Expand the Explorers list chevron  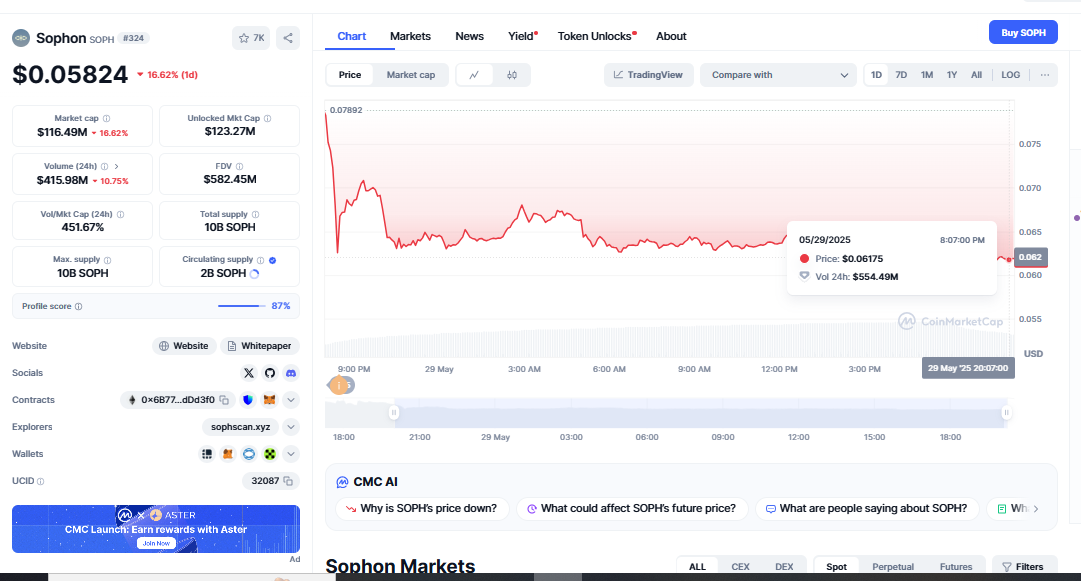(x=291, y=427)
